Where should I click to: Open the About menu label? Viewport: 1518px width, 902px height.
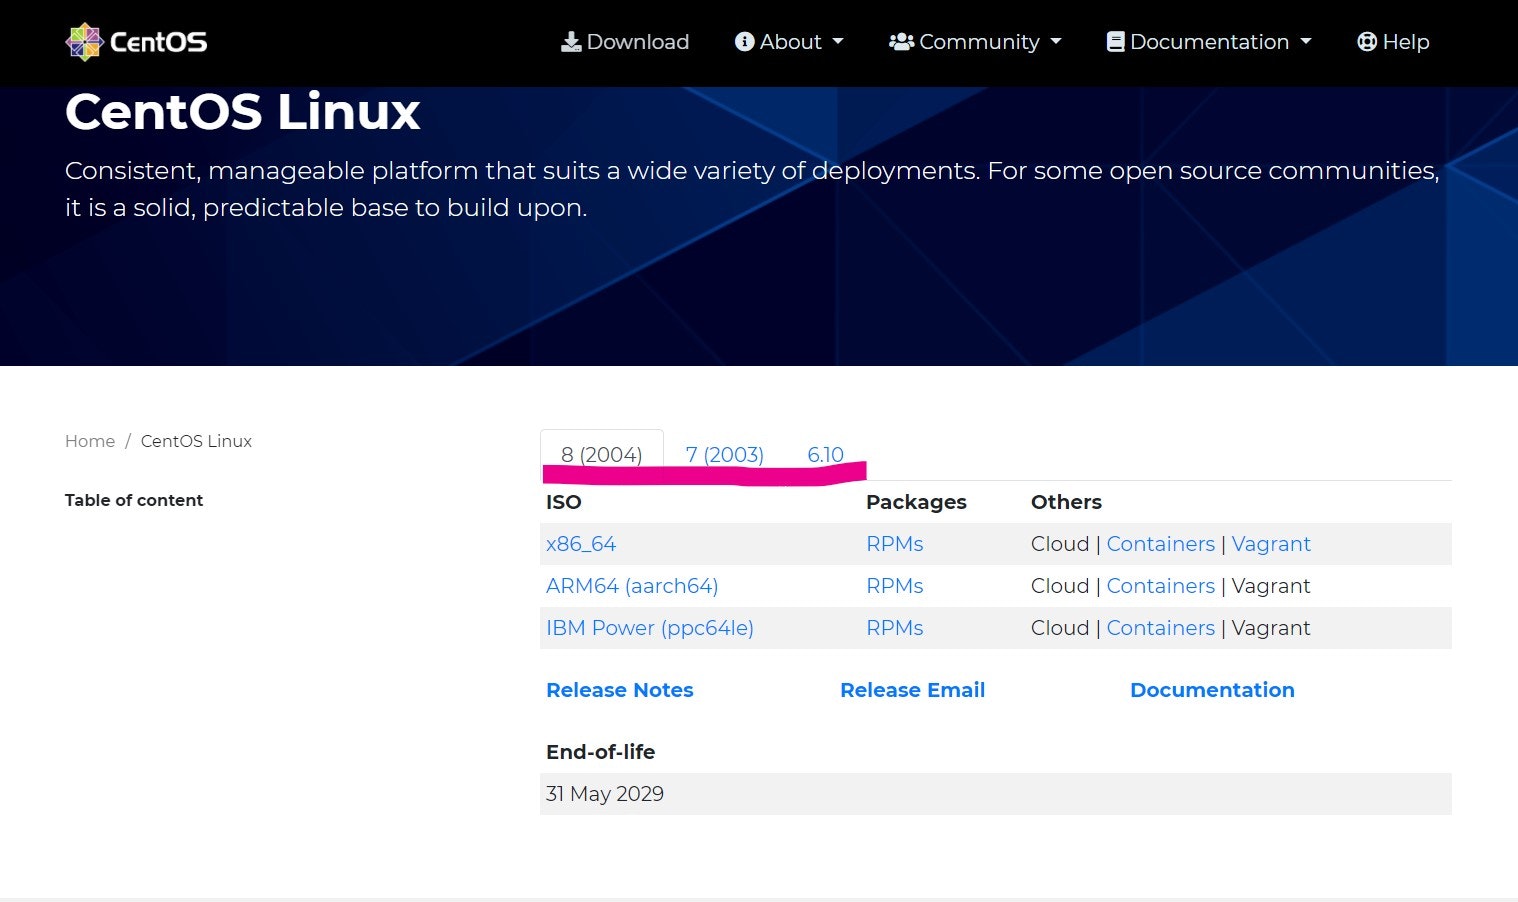[790, 42]
